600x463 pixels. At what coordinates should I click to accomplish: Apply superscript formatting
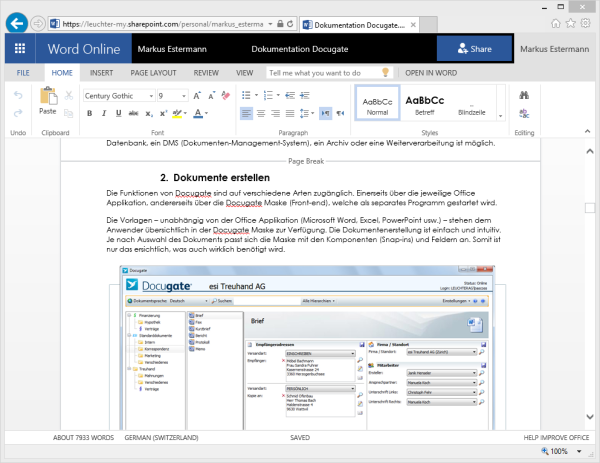click(163, 113)
